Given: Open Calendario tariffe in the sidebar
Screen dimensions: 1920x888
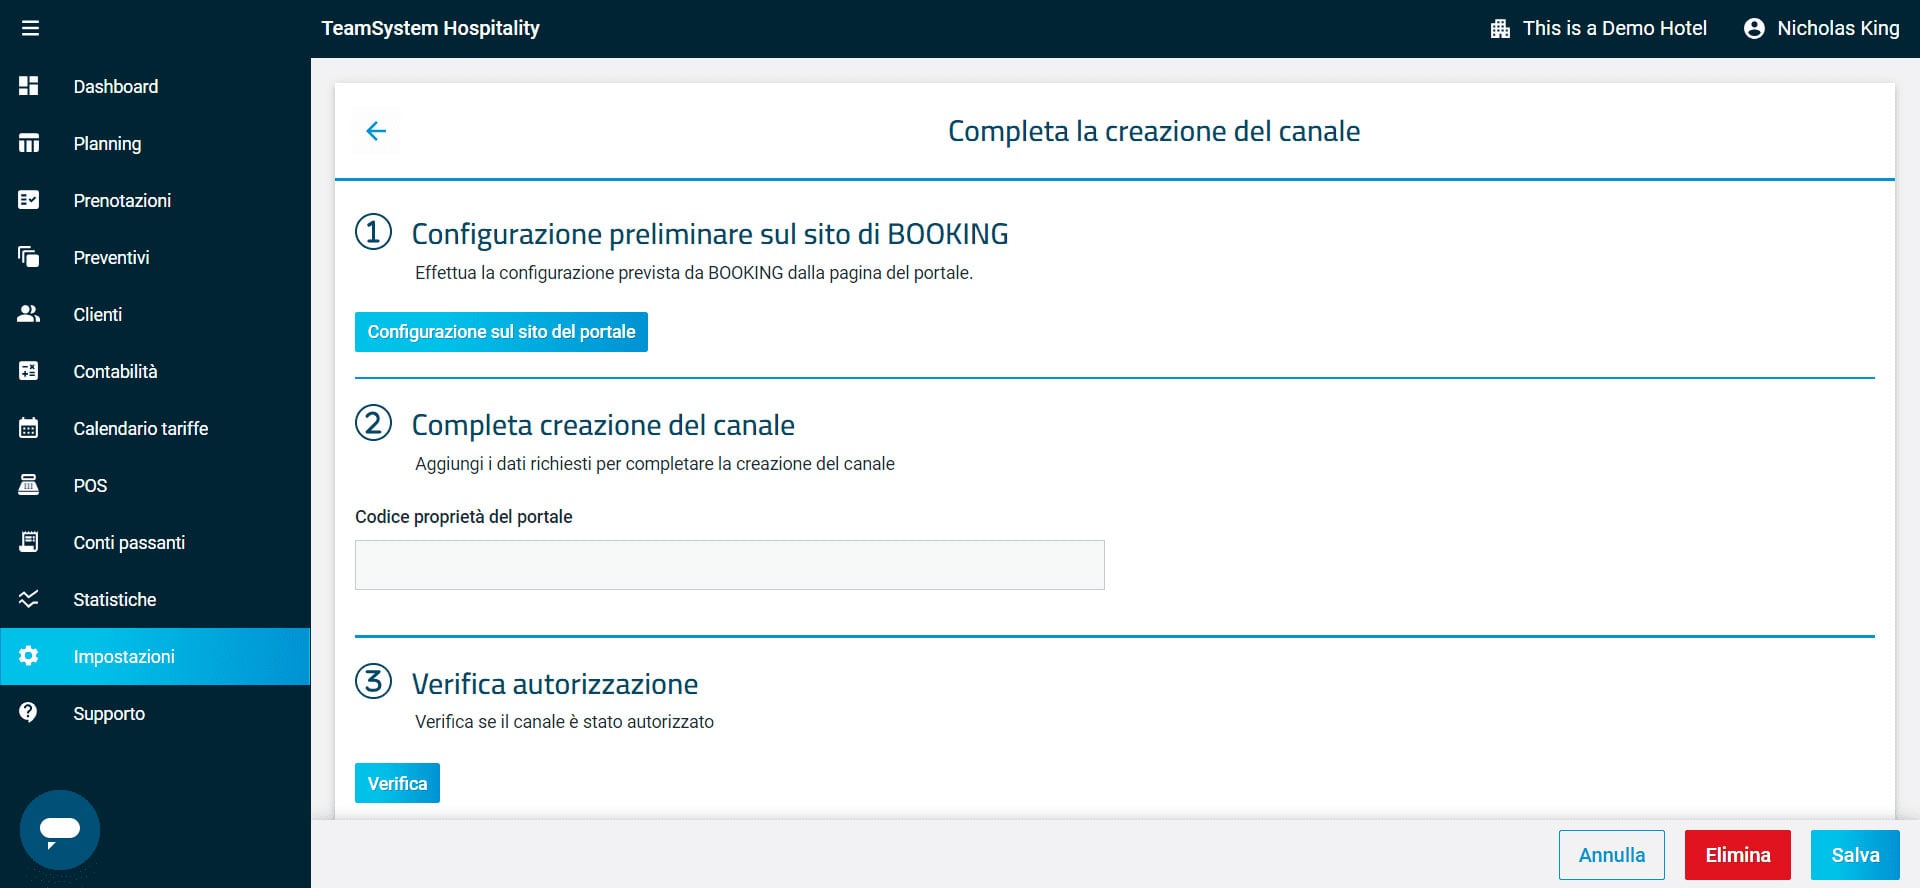Looking at the screenshot, I should pos(155,428).
